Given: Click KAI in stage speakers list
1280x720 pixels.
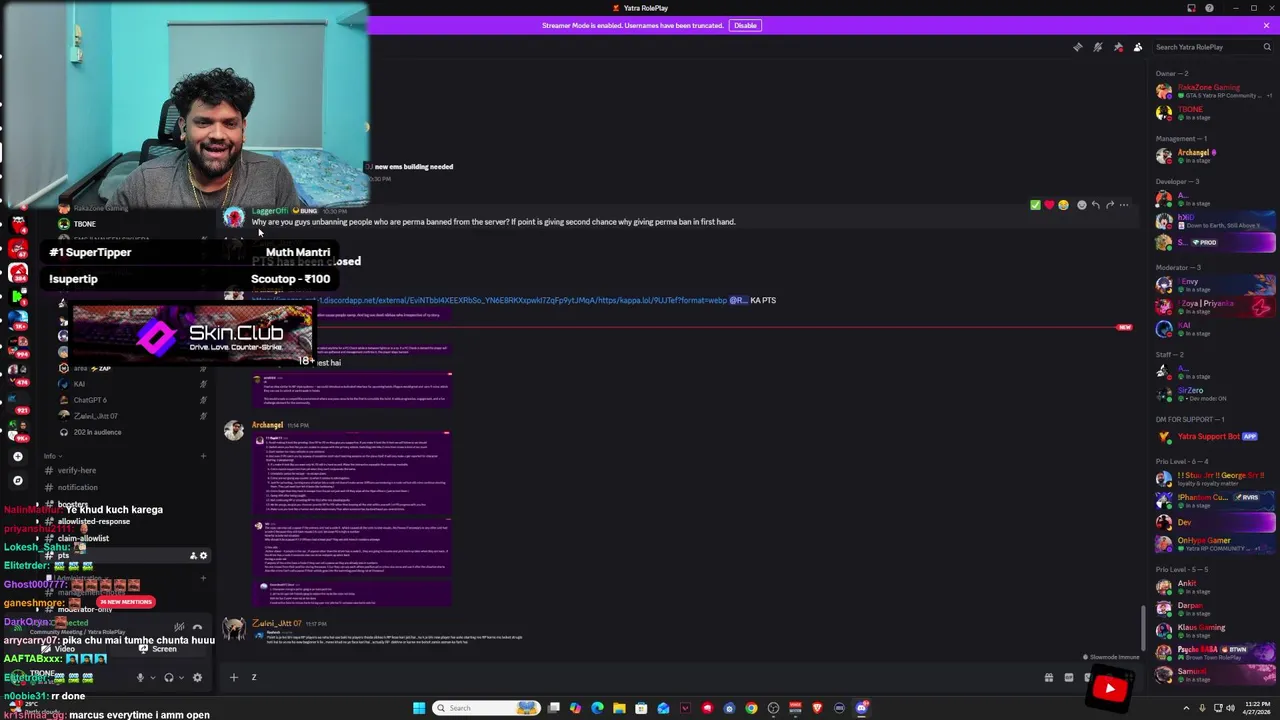Looking at the screenshot, I should [x=79, y=384].
